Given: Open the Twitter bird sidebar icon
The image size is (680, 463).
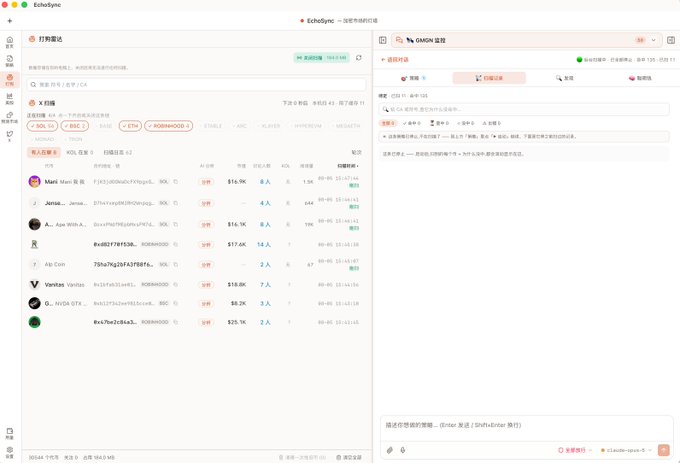Looking at the screenshot, I should click(x=10, y=136).
